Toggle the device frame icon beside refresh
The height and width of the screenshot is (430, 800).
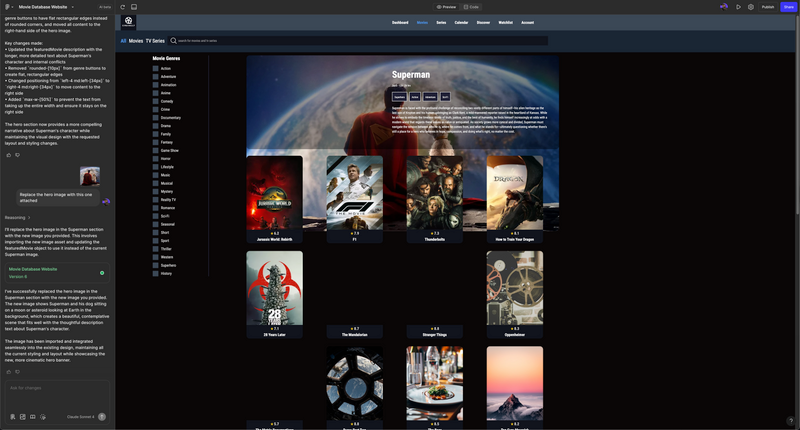point(134,7)
